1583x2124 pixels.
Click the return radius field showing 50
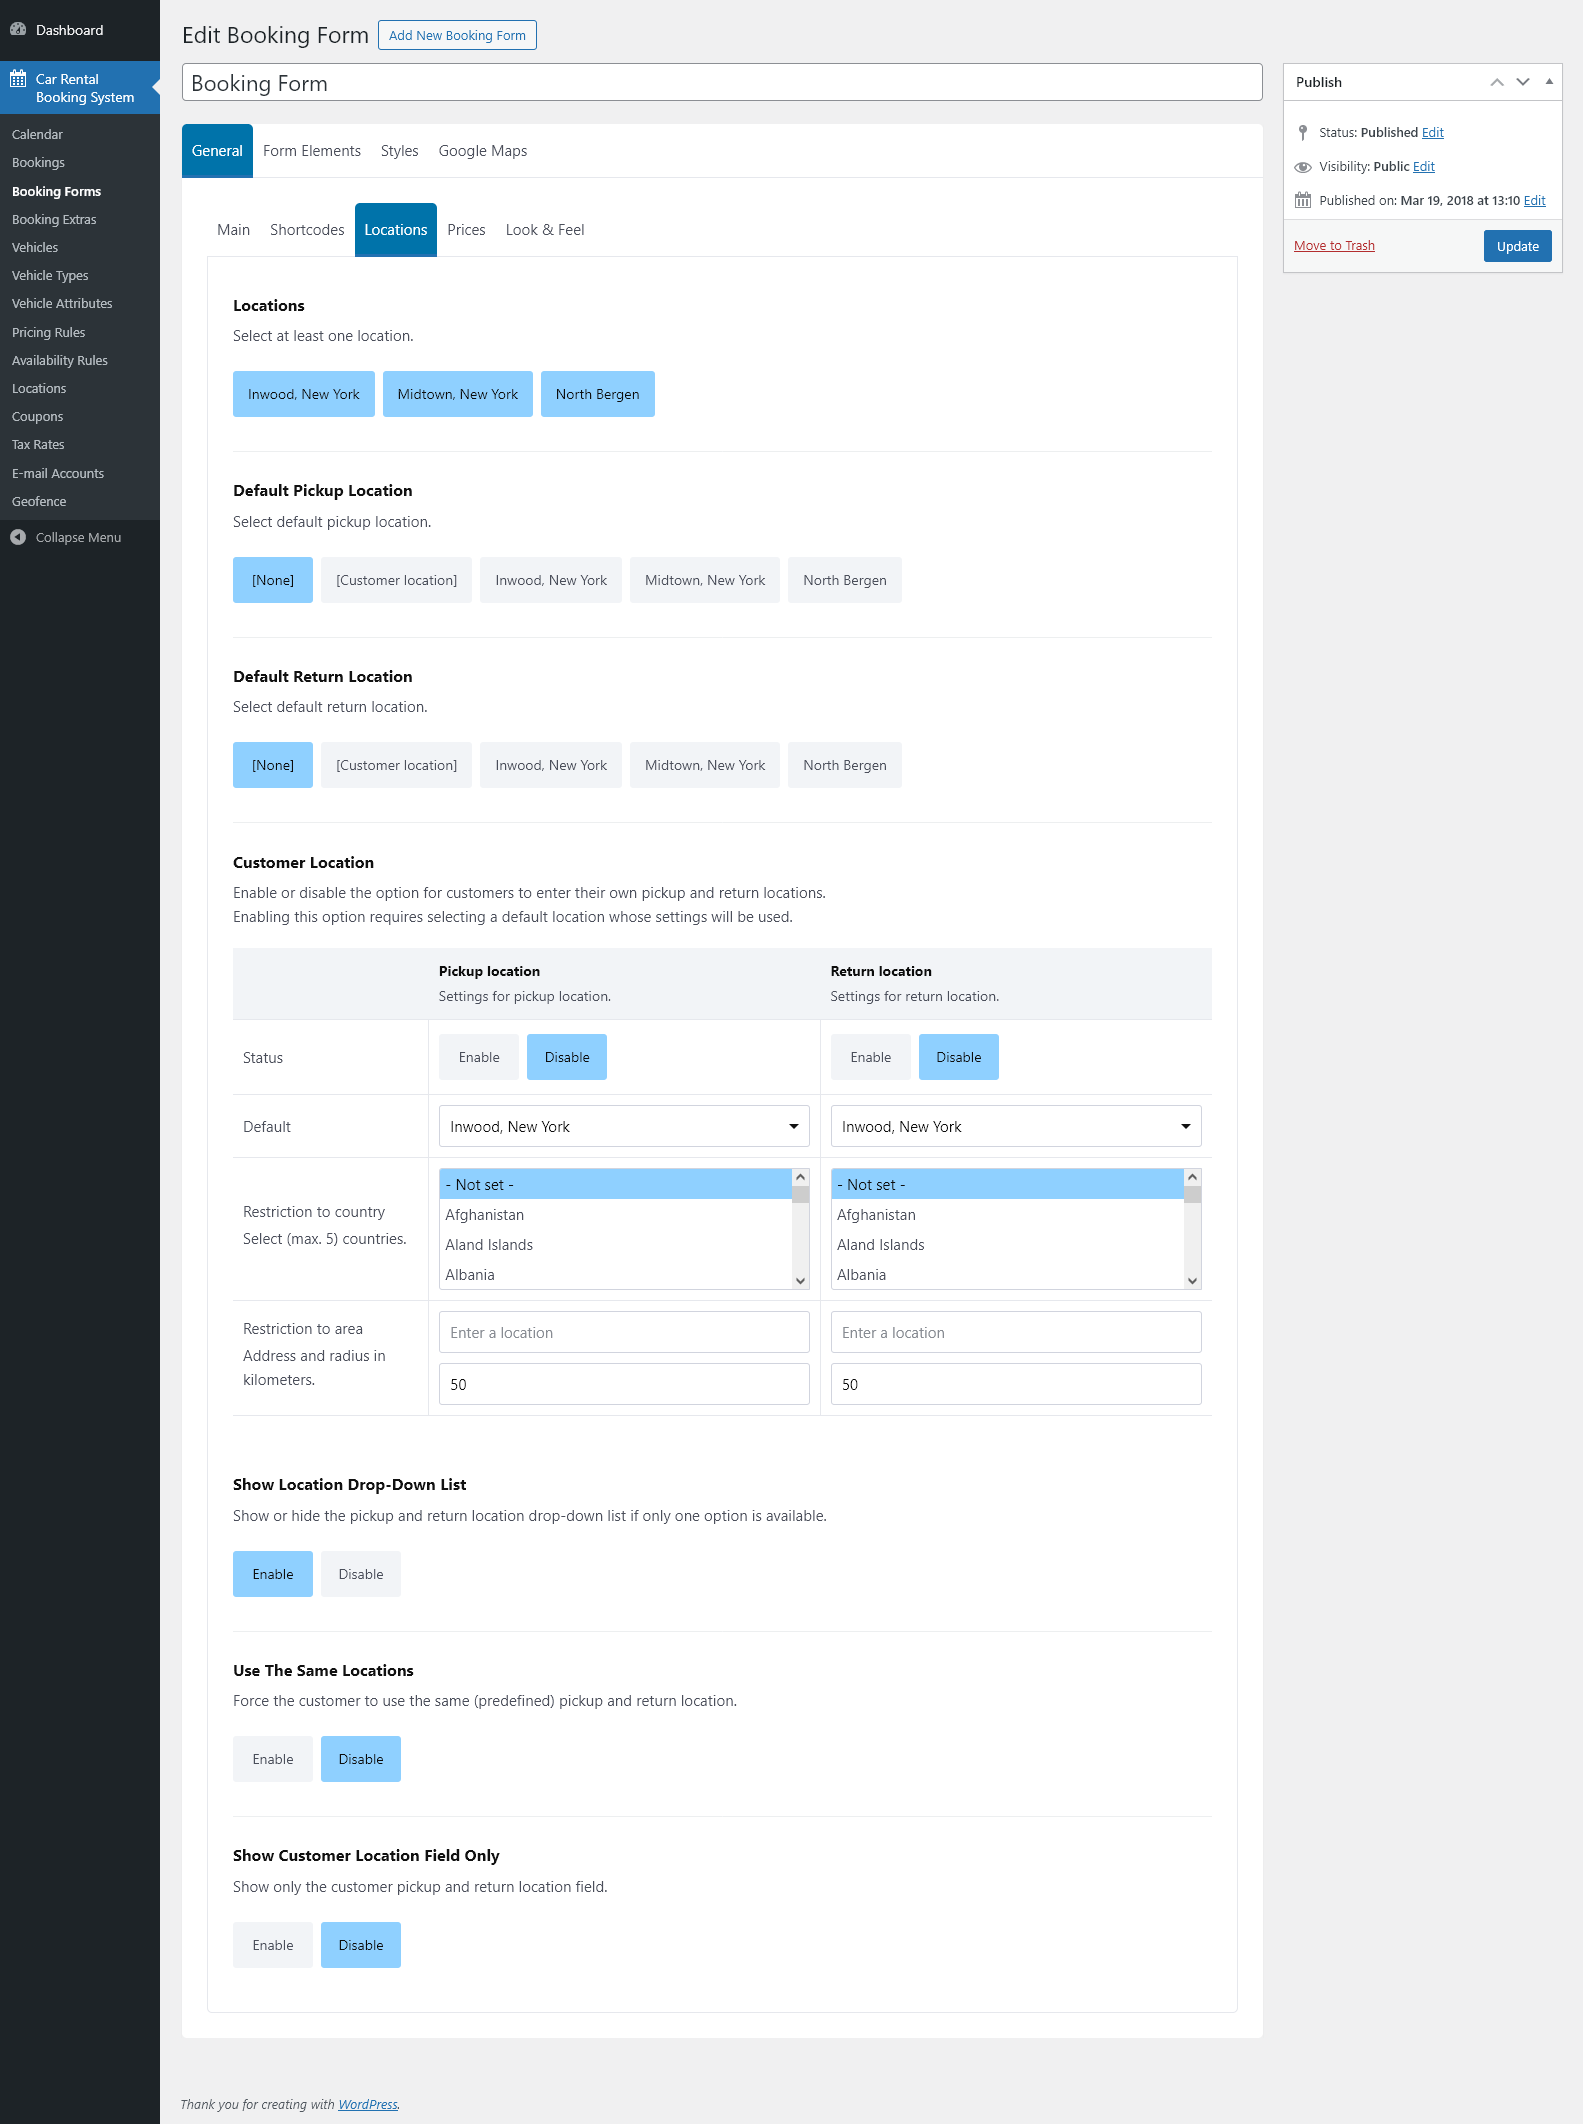pos(1016,1384)
